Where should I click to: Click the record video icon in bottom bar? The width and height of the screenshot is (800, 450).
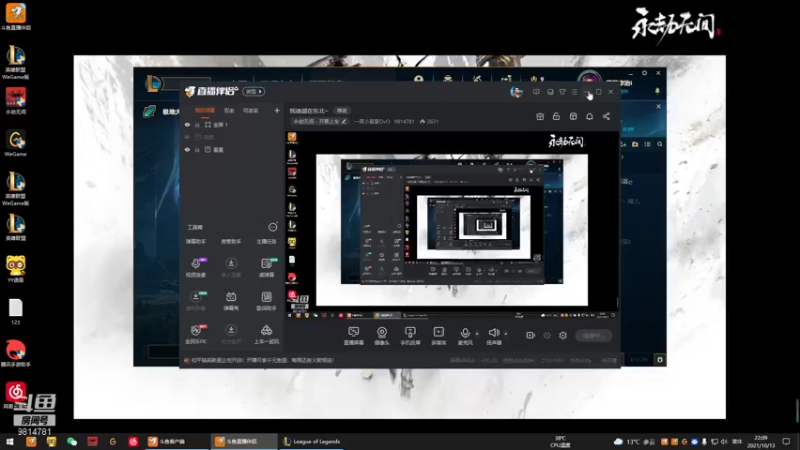click(531, 335)
